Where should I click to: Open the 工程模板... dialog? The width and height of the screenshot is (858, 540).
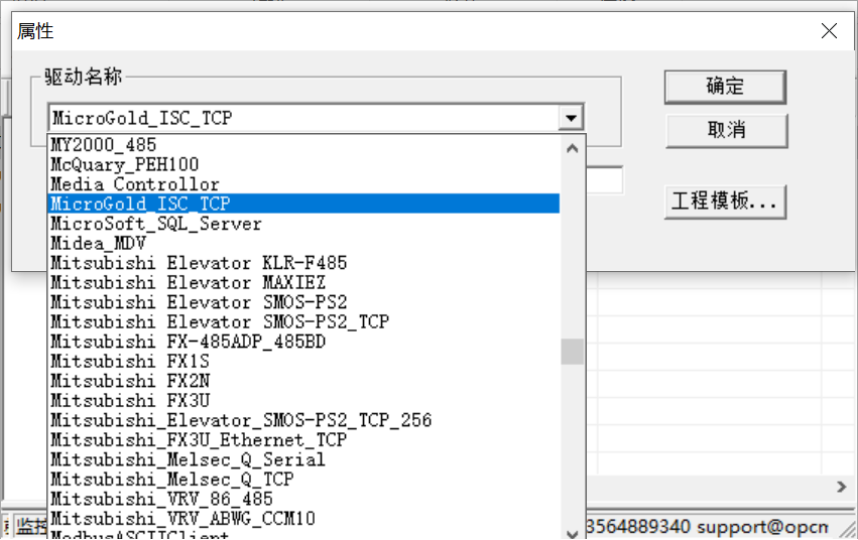(725, 202)
